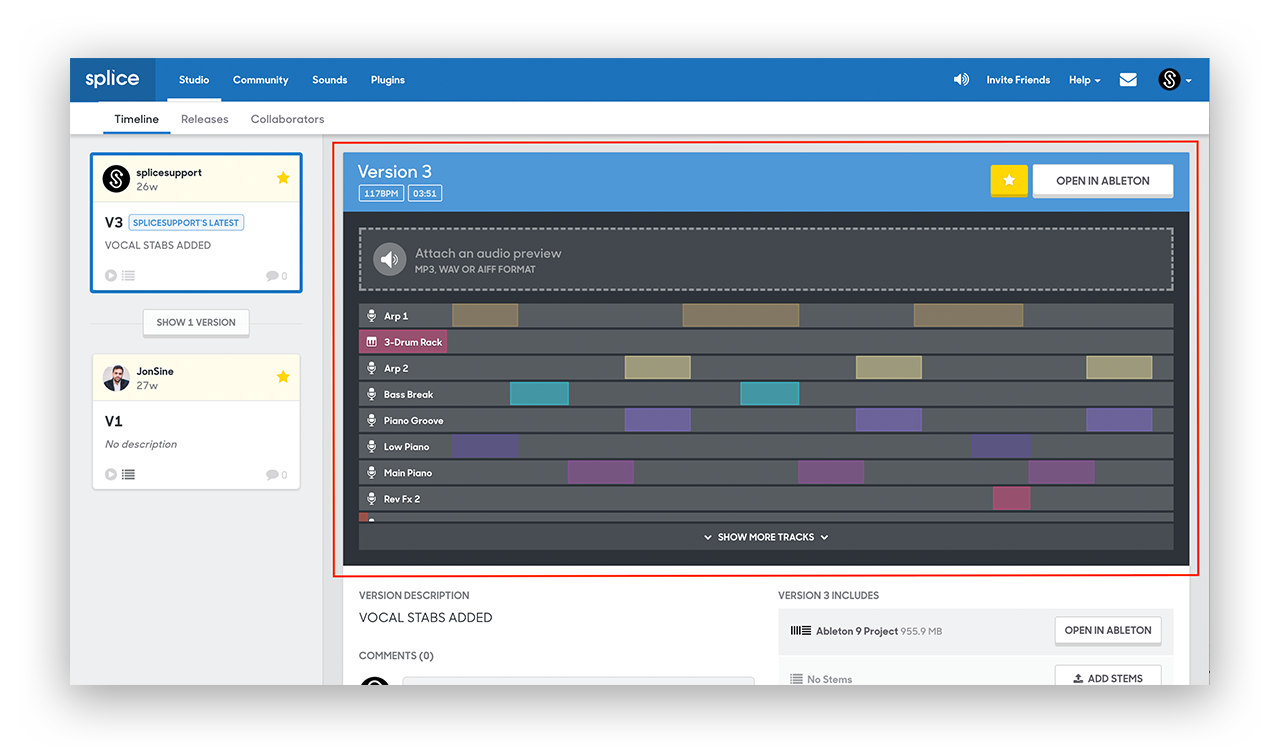Viewport: 1280px width, 747px height.
Task: Click the No Stems list icon
Action: point(796,679)
